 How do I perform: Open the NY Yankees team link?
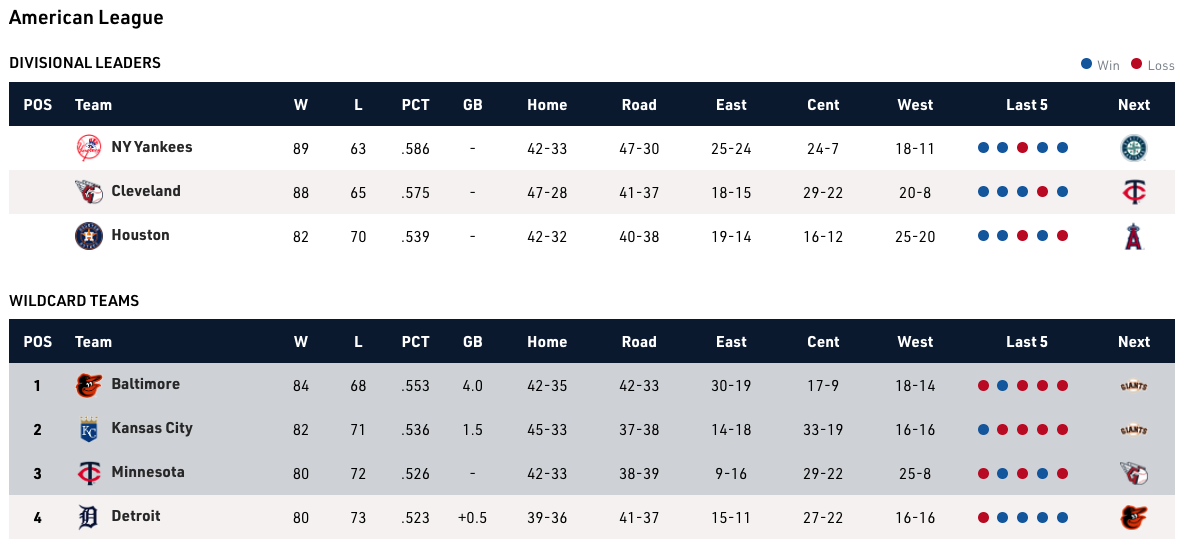pyautogui.click(x=152, y=147)
